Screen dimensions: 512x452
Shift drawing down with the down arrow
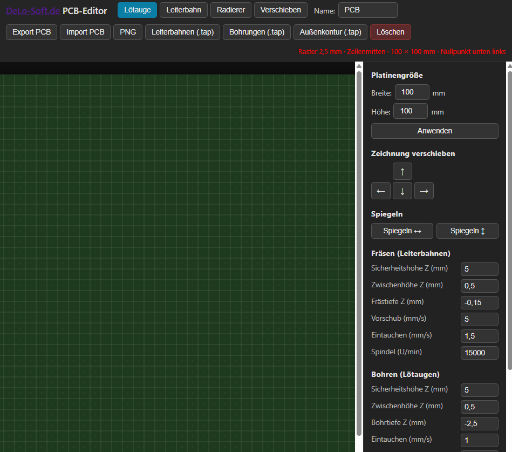point(402,191)
